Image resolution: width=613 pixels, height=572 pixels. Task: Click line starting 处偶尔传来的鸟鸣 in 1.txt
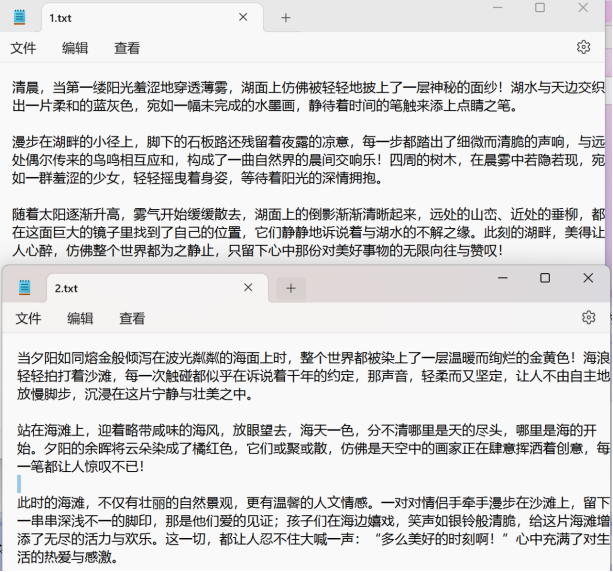(308, 160)
